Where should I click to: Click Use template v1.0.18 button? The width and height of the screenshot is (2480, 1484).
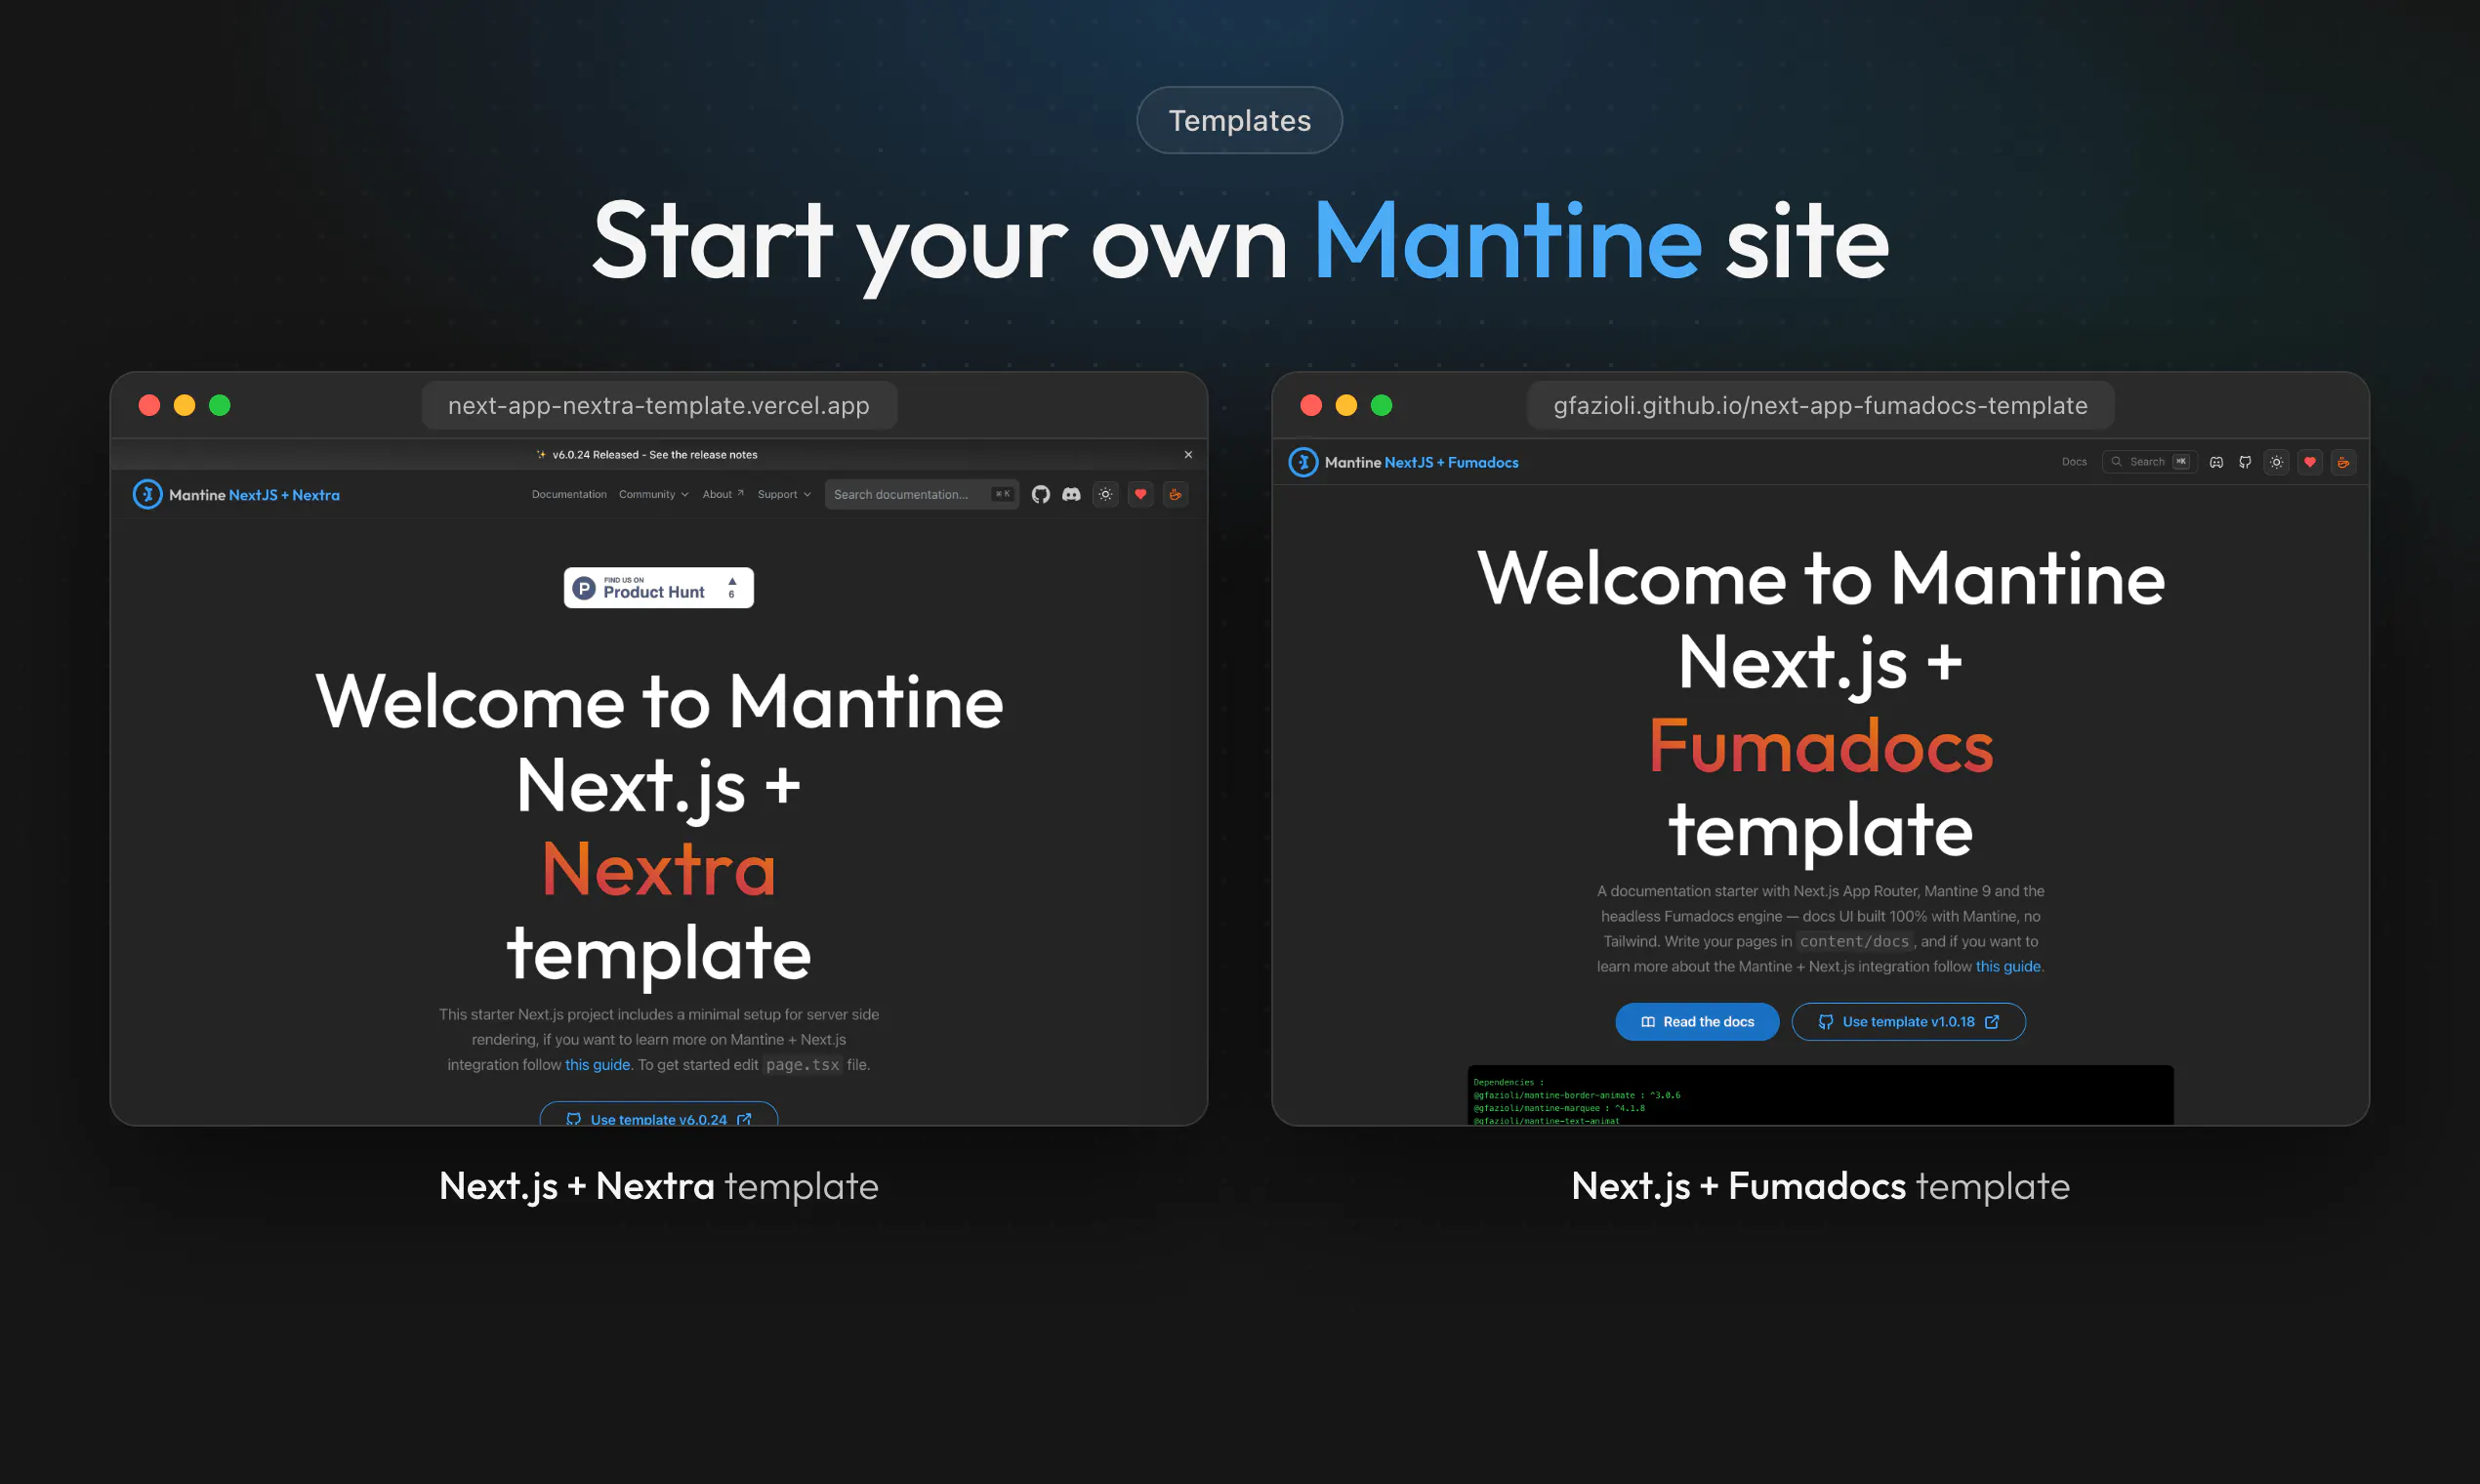(1908, 1022)
